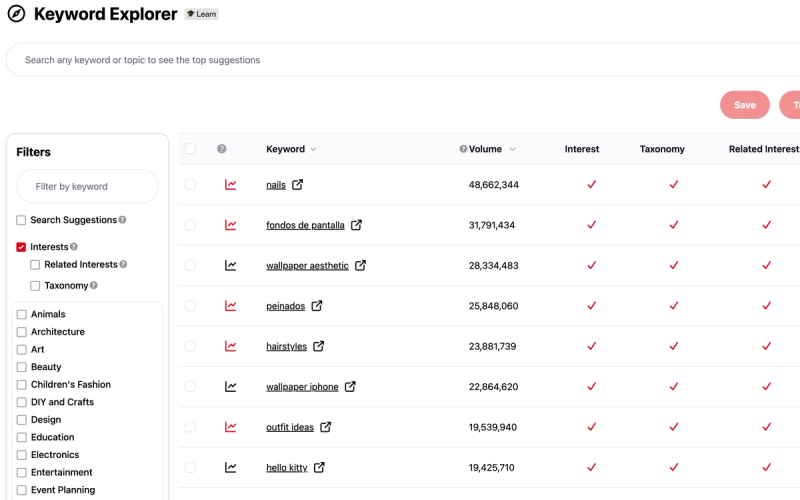The width and height of the screenshot is (800, 500).
Task: Sort by Keyword column chevron
Action: [313, 149]
